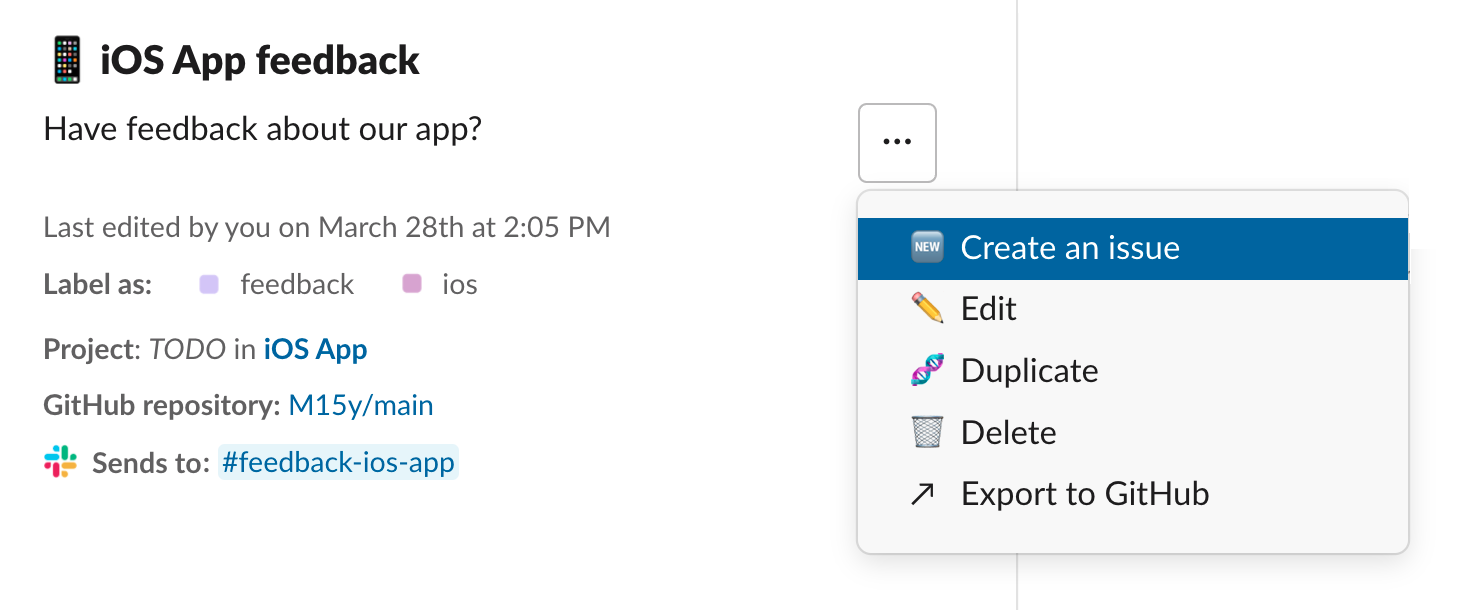Open the #feedback-ios-app channel link
This screenshot has height=610, width=1466.
coord(338,463)
